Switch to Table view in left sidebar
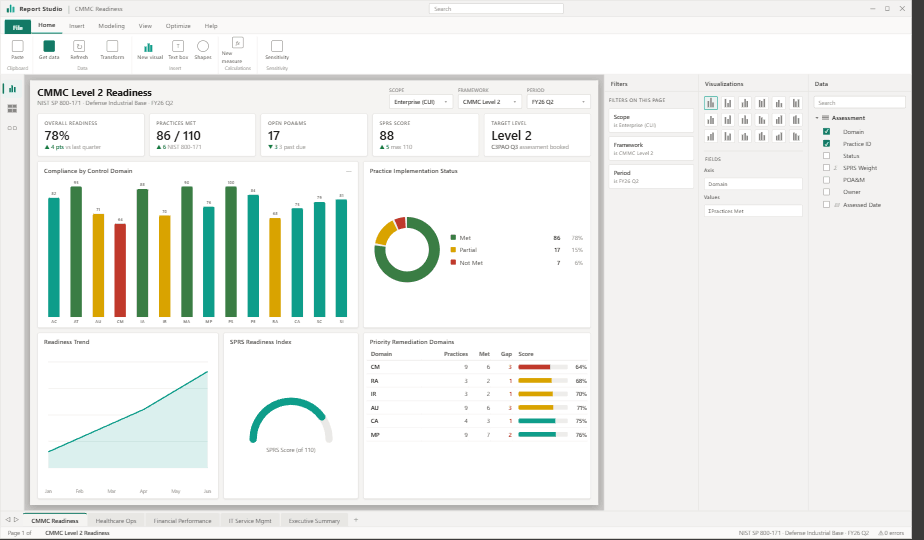This screenshot has height=540, width=924. 12,108
